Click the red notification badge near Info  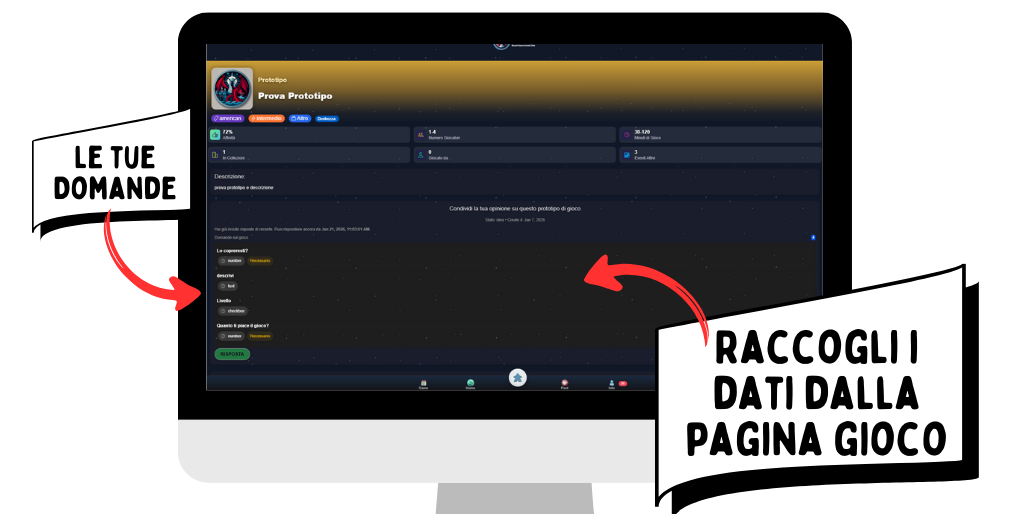click(623, 383)
